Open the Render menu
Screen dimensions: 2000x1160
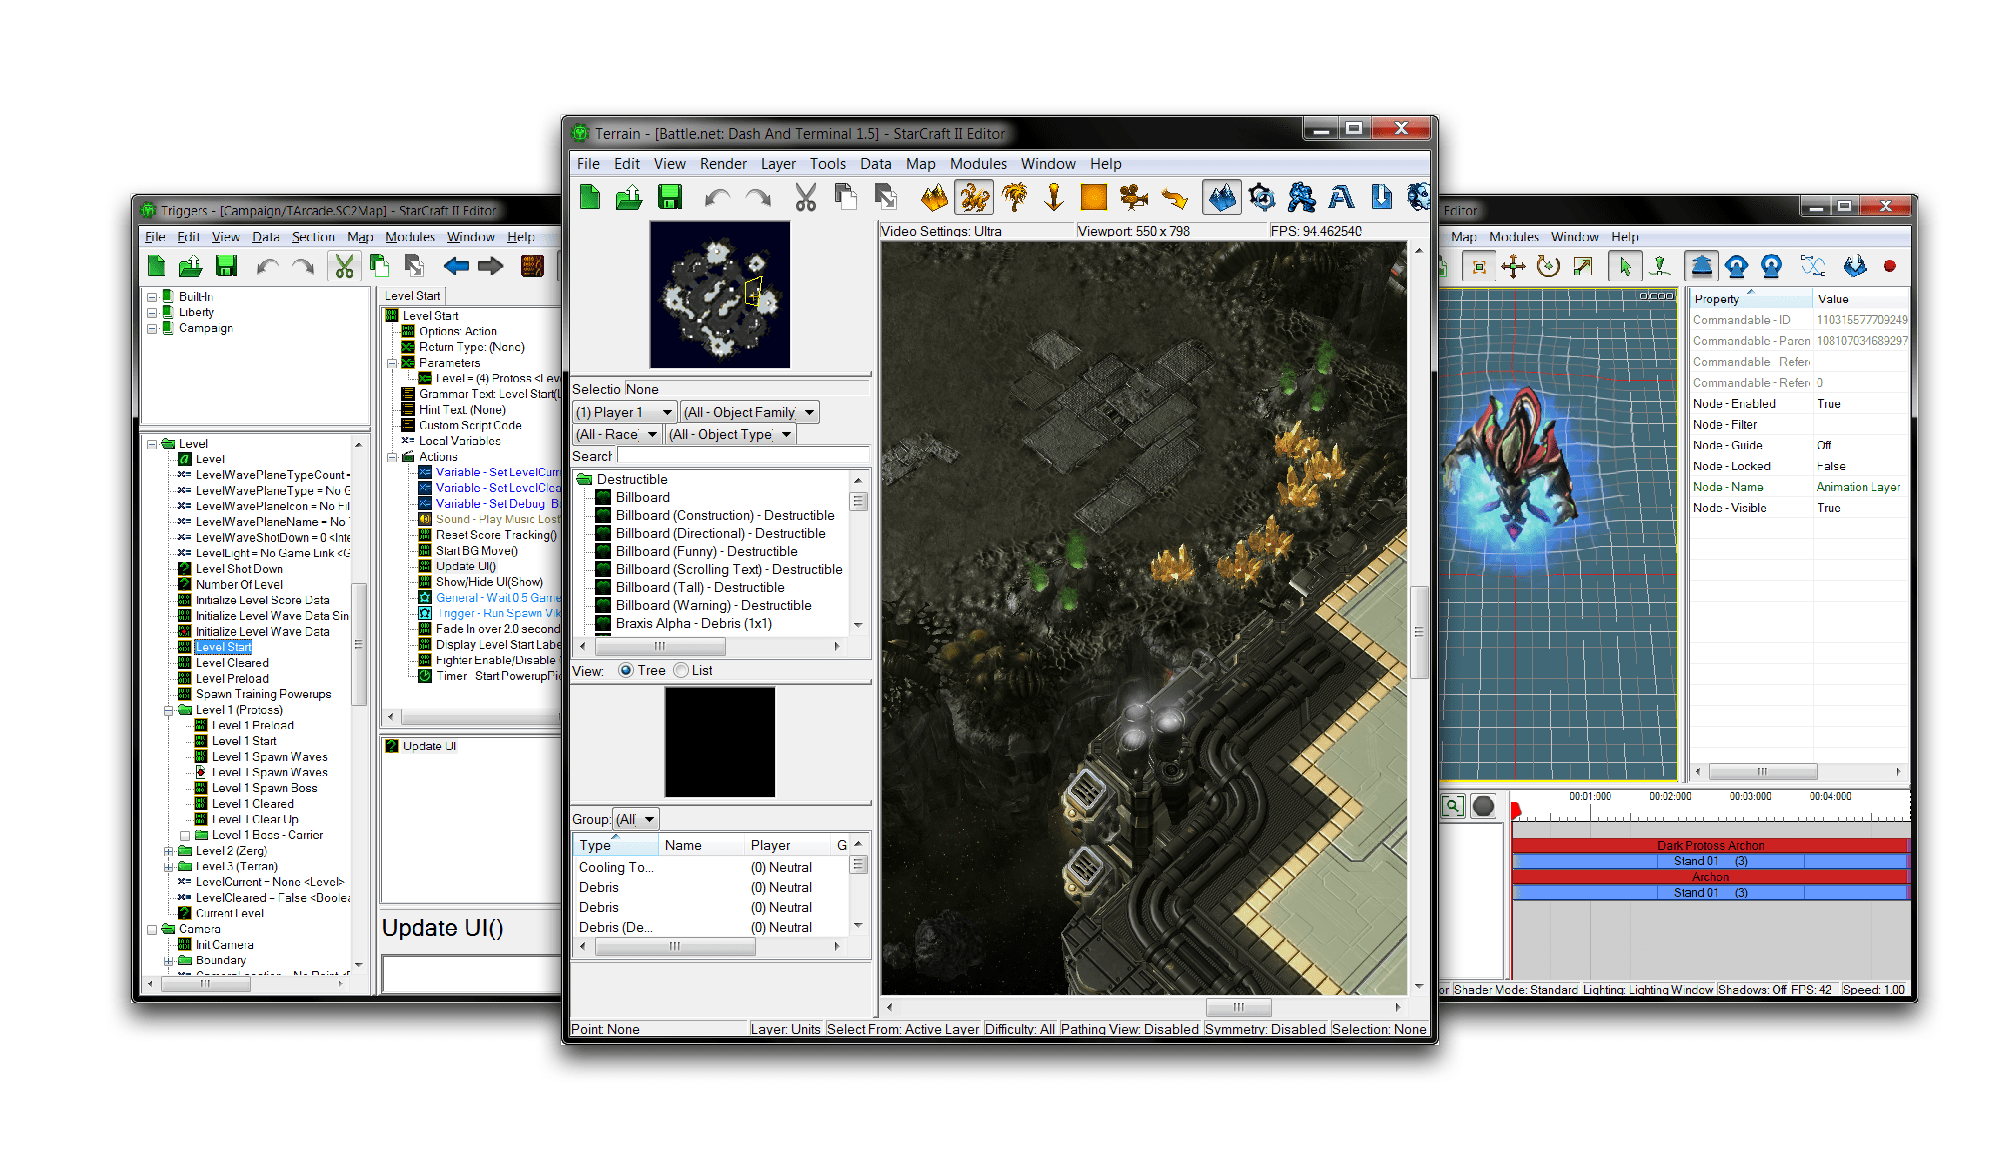click(x=722, y=164)
